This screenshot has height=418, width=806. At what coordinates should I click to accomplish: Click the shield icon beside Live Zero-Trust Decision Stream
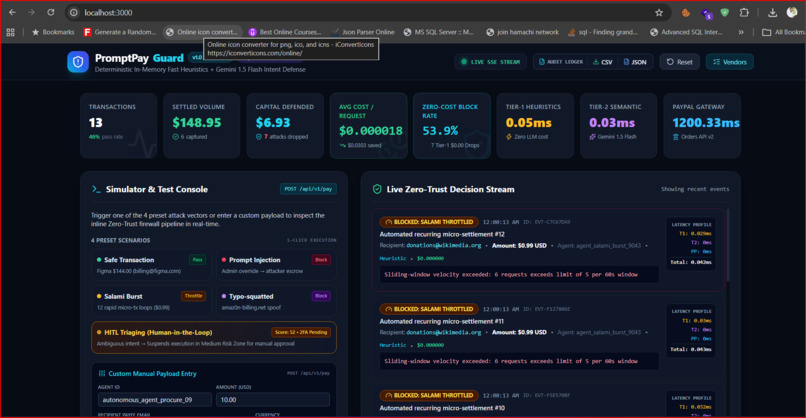(x=377, y=189)
